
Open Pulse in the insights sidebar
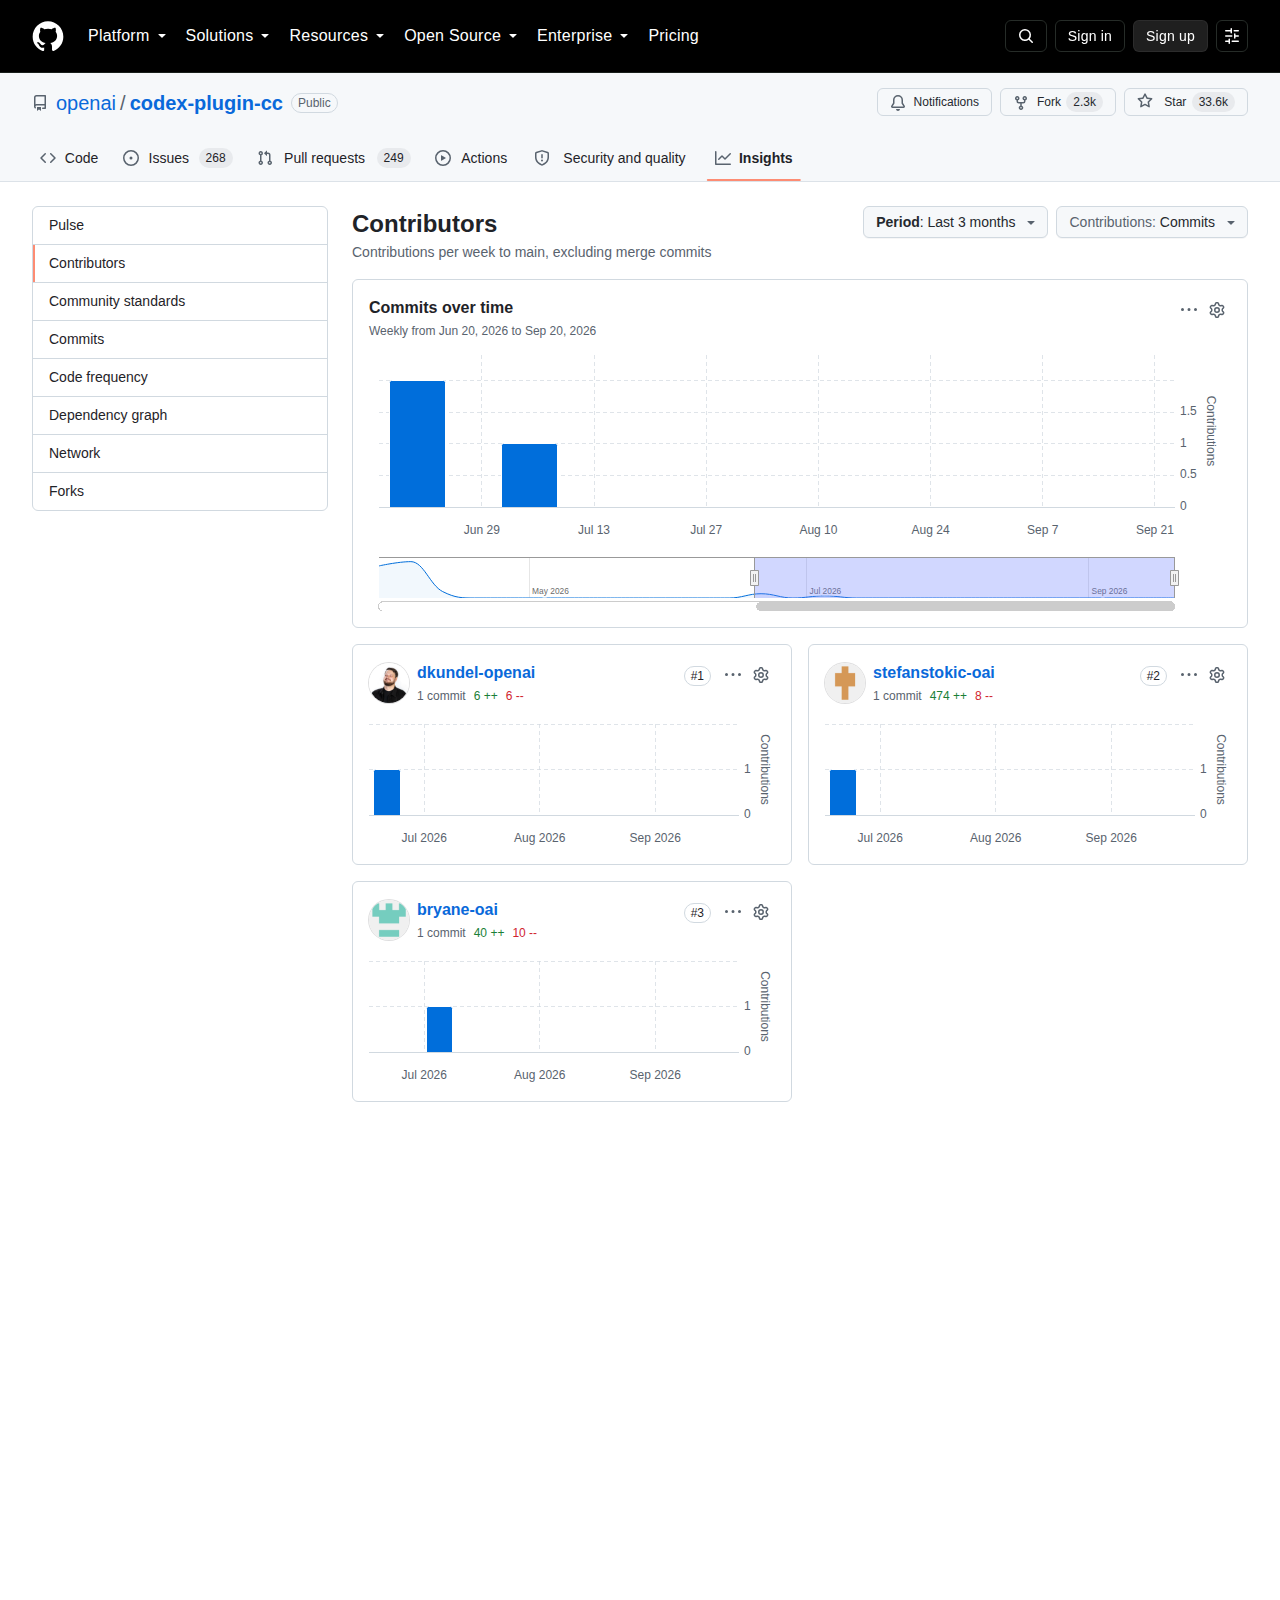[x=180, y=226]
